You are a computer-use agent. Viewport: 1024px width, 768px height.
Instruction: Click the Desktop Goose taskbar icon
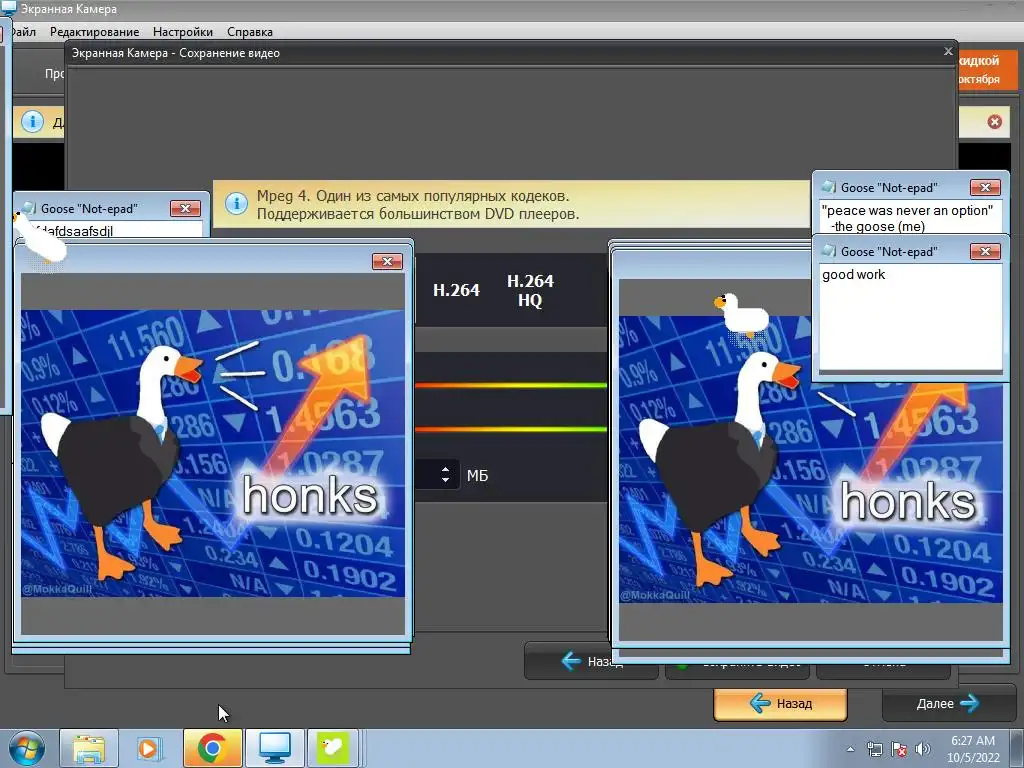[333, 748]
